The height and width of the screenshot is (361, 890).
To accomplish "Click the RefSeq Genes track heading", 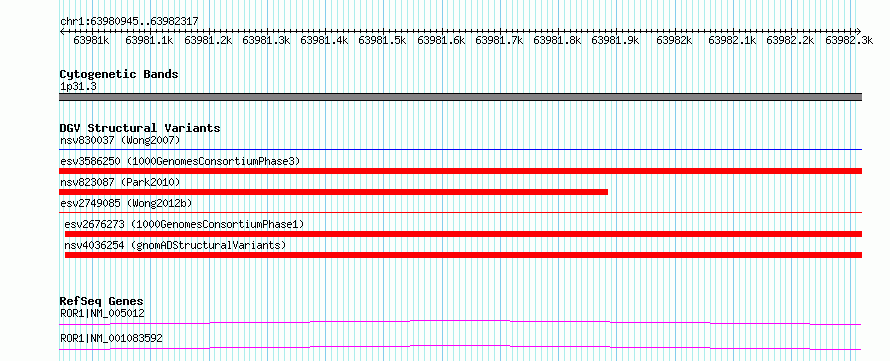I will pyautogui.click(x=102, y=301).
